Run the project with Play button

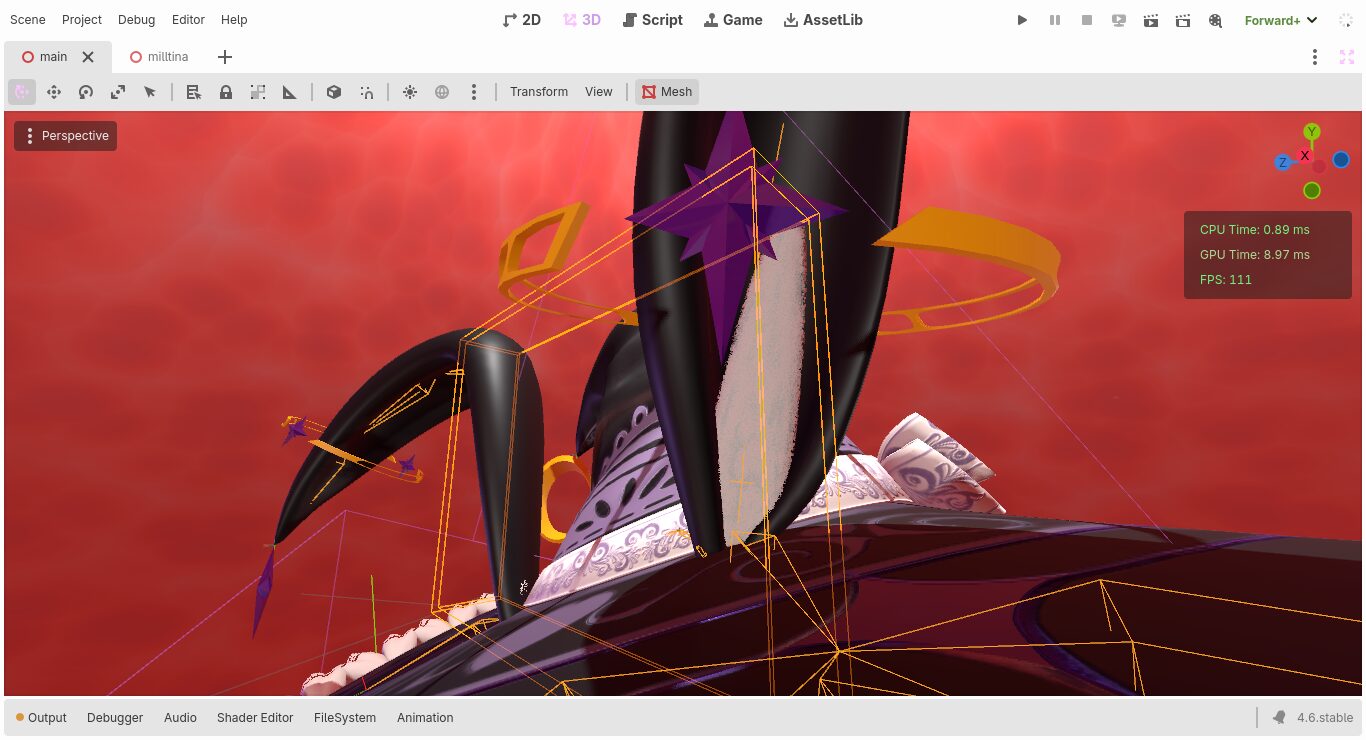(1022, 20)
